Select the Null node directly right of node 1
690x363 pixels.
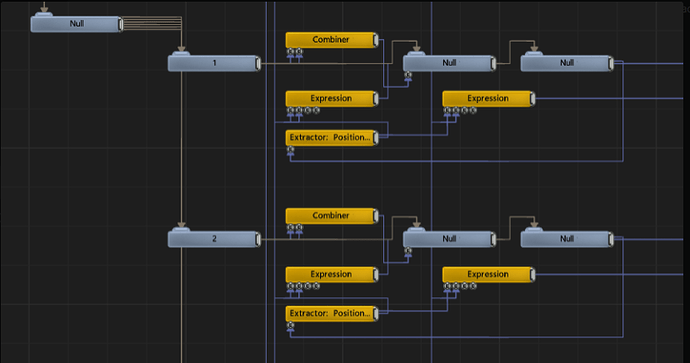coord(450,63)
